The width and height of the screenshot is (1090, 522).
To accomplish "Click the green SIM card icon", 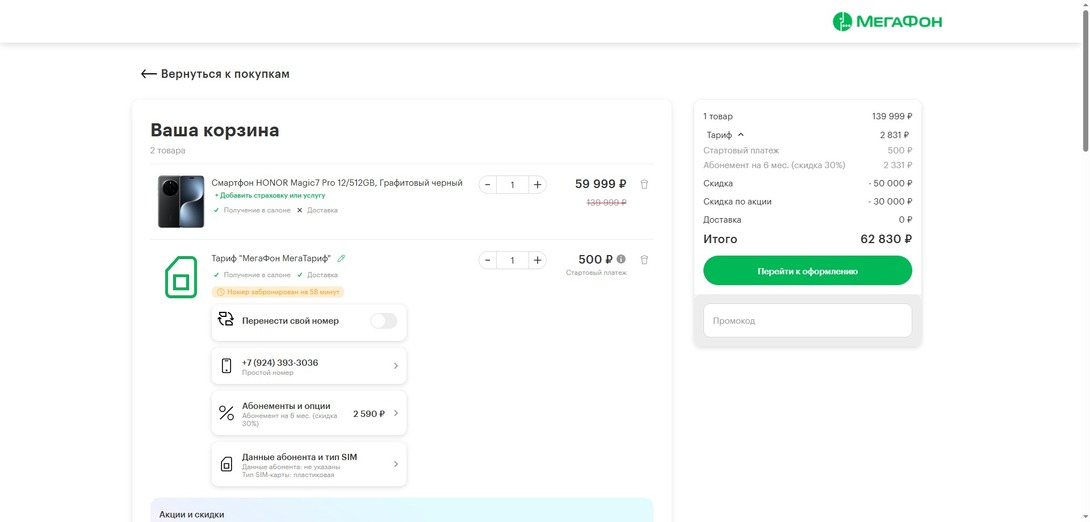I will [181, 277].
